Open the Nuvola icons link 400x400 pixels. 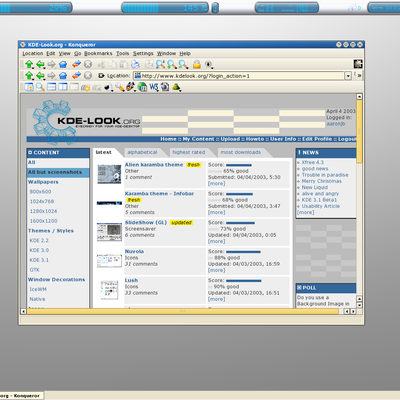point(134,251)
